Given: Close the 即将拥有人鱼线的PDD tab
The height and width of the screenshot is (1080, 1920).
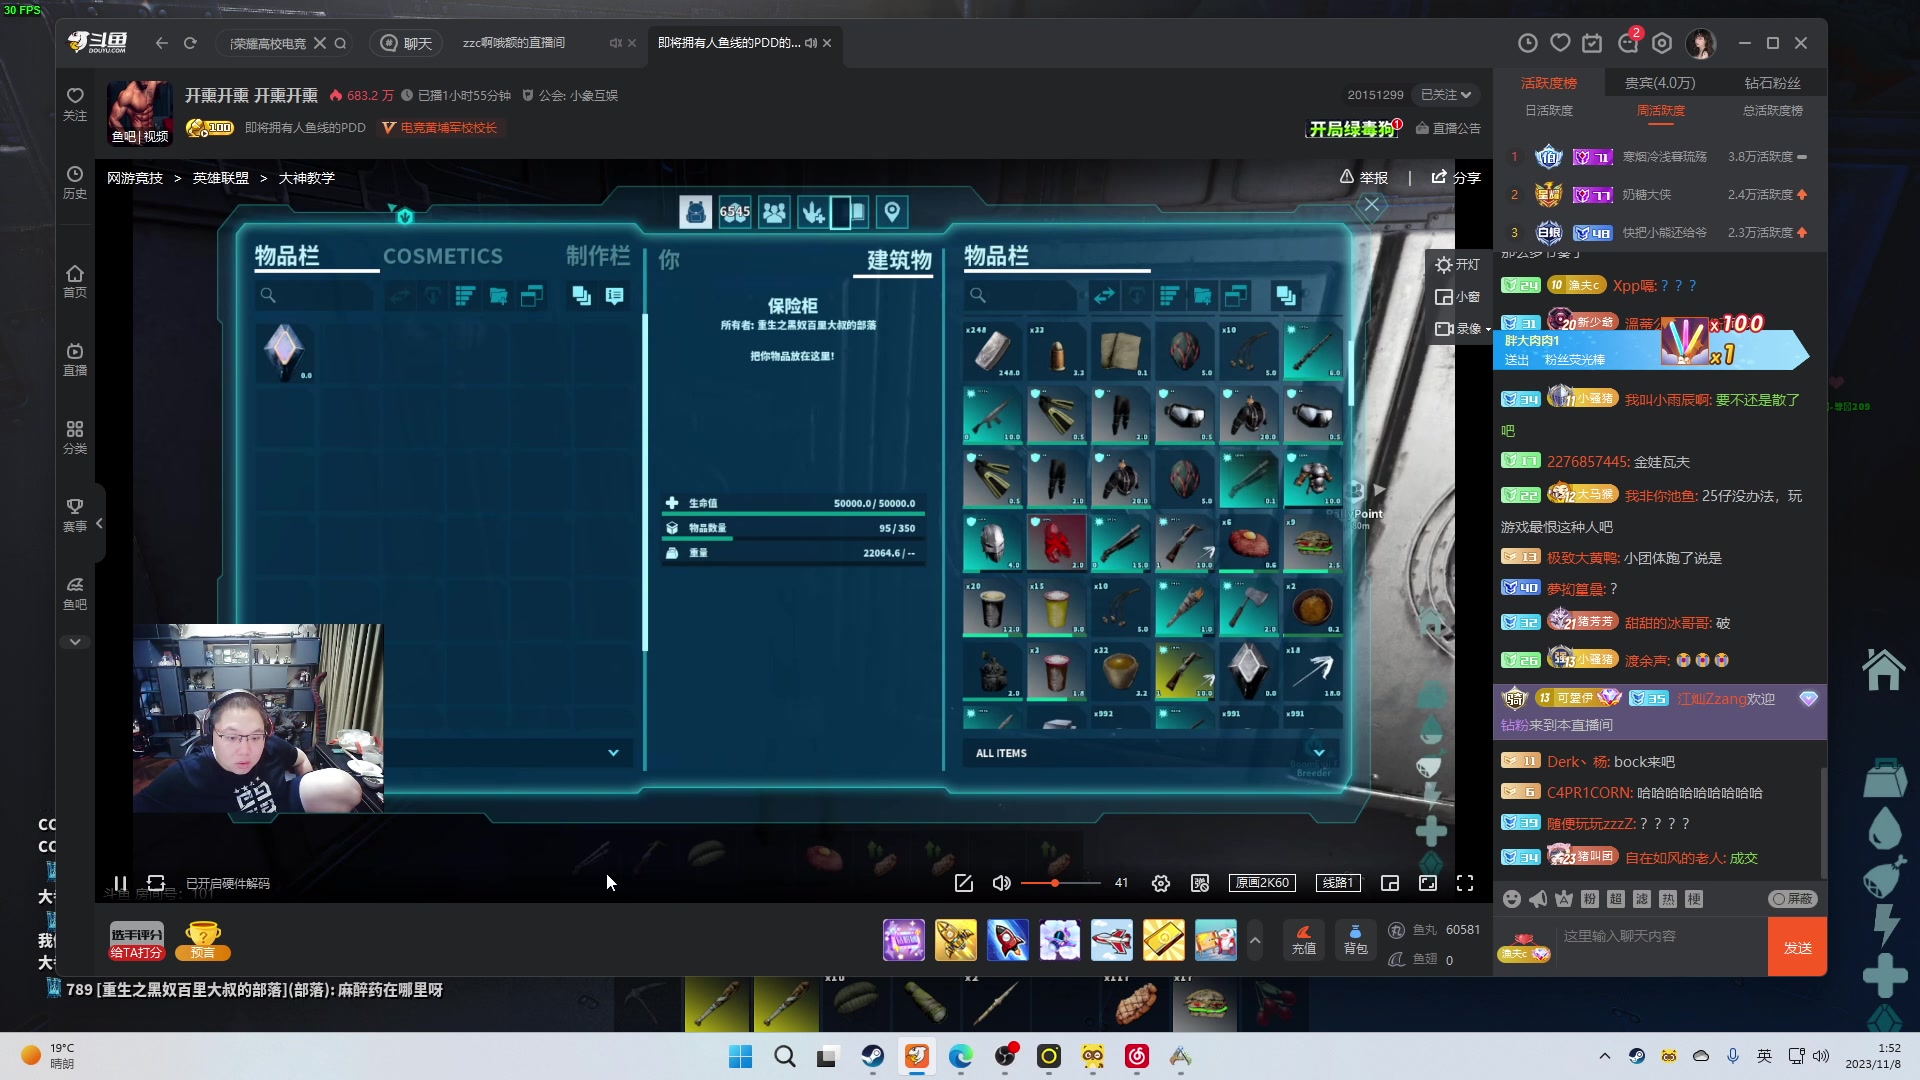Looking at the screenshot, I should click(x=827, y=43).
